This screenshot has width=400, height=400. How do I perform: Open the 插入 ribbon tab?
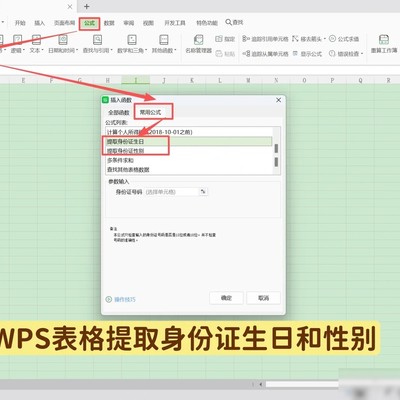click(39, 23)
